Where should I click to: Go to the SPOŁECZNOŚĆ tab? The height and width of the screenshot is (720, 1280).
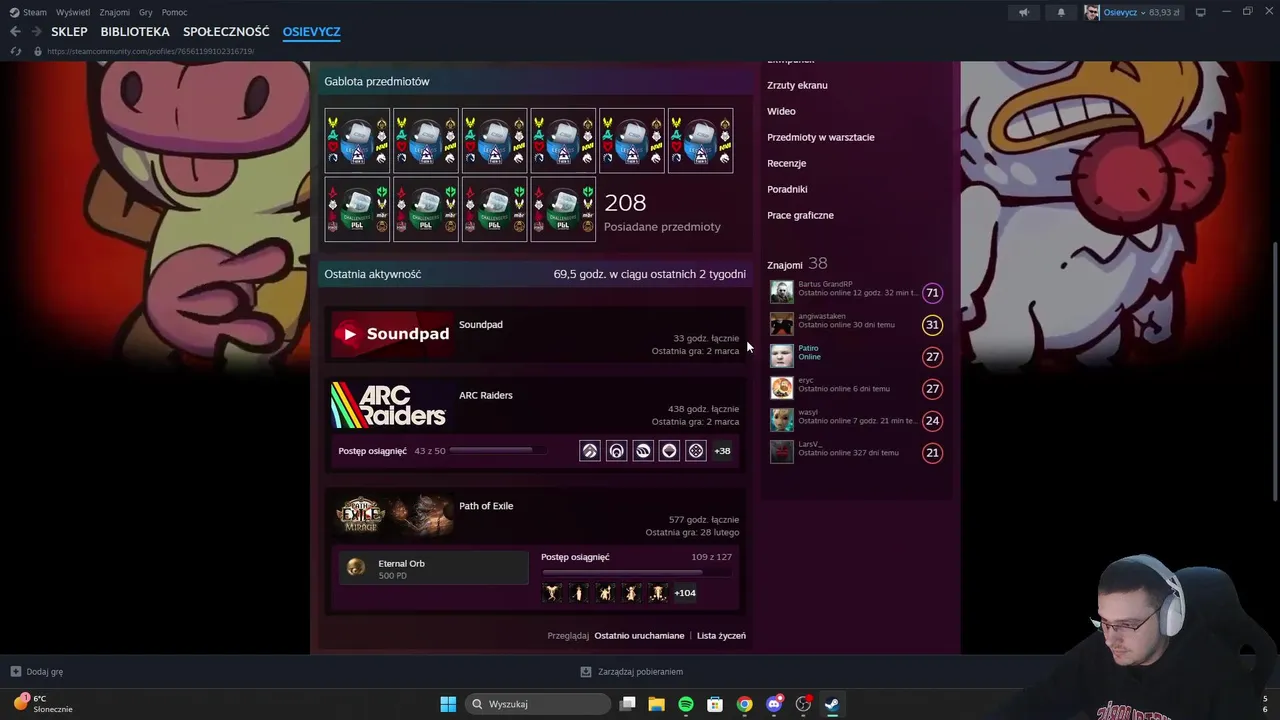(x=226, y=32)
